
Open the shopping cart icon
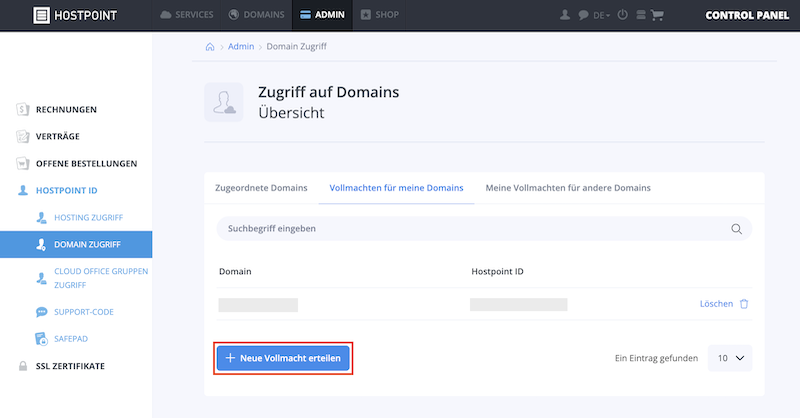657,15
